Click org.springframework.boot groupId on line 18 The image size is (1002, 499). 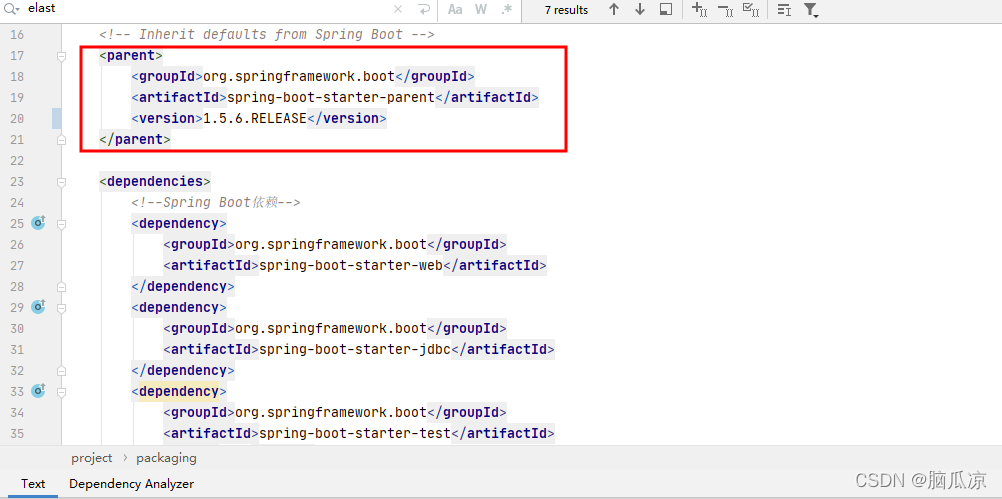click(x=299, y=76)
